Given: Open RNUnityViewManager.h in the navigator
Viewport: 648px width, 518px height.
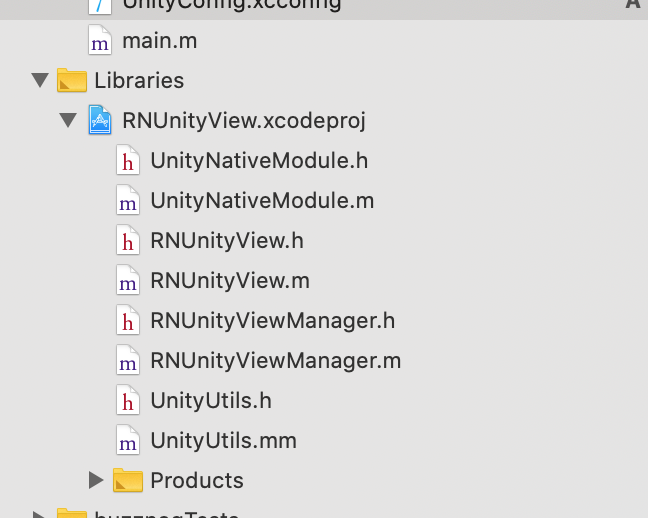Looking at the screenshot, I should (x=273, y=321).
